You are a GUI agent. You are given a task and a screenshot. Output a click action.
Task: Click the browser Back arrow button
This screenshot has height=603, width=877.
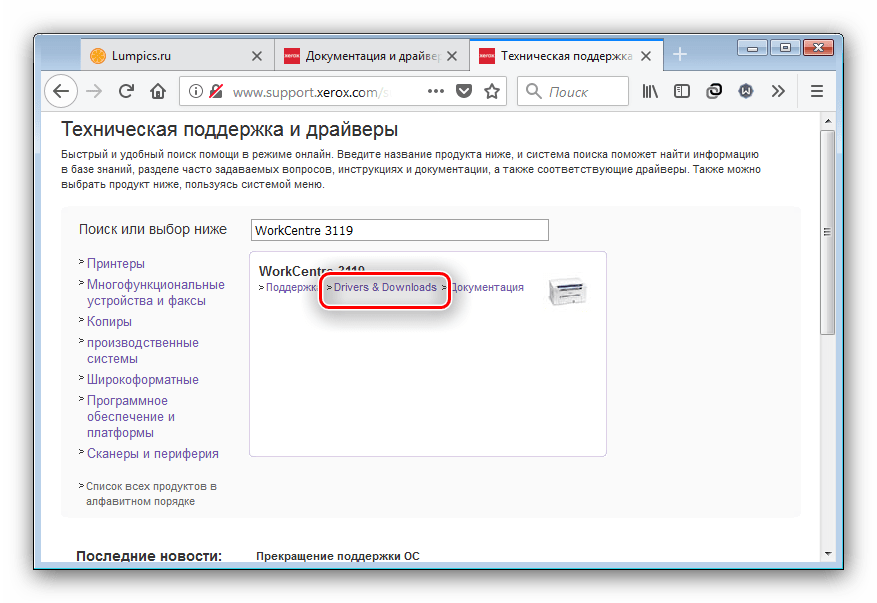point(61,91)
